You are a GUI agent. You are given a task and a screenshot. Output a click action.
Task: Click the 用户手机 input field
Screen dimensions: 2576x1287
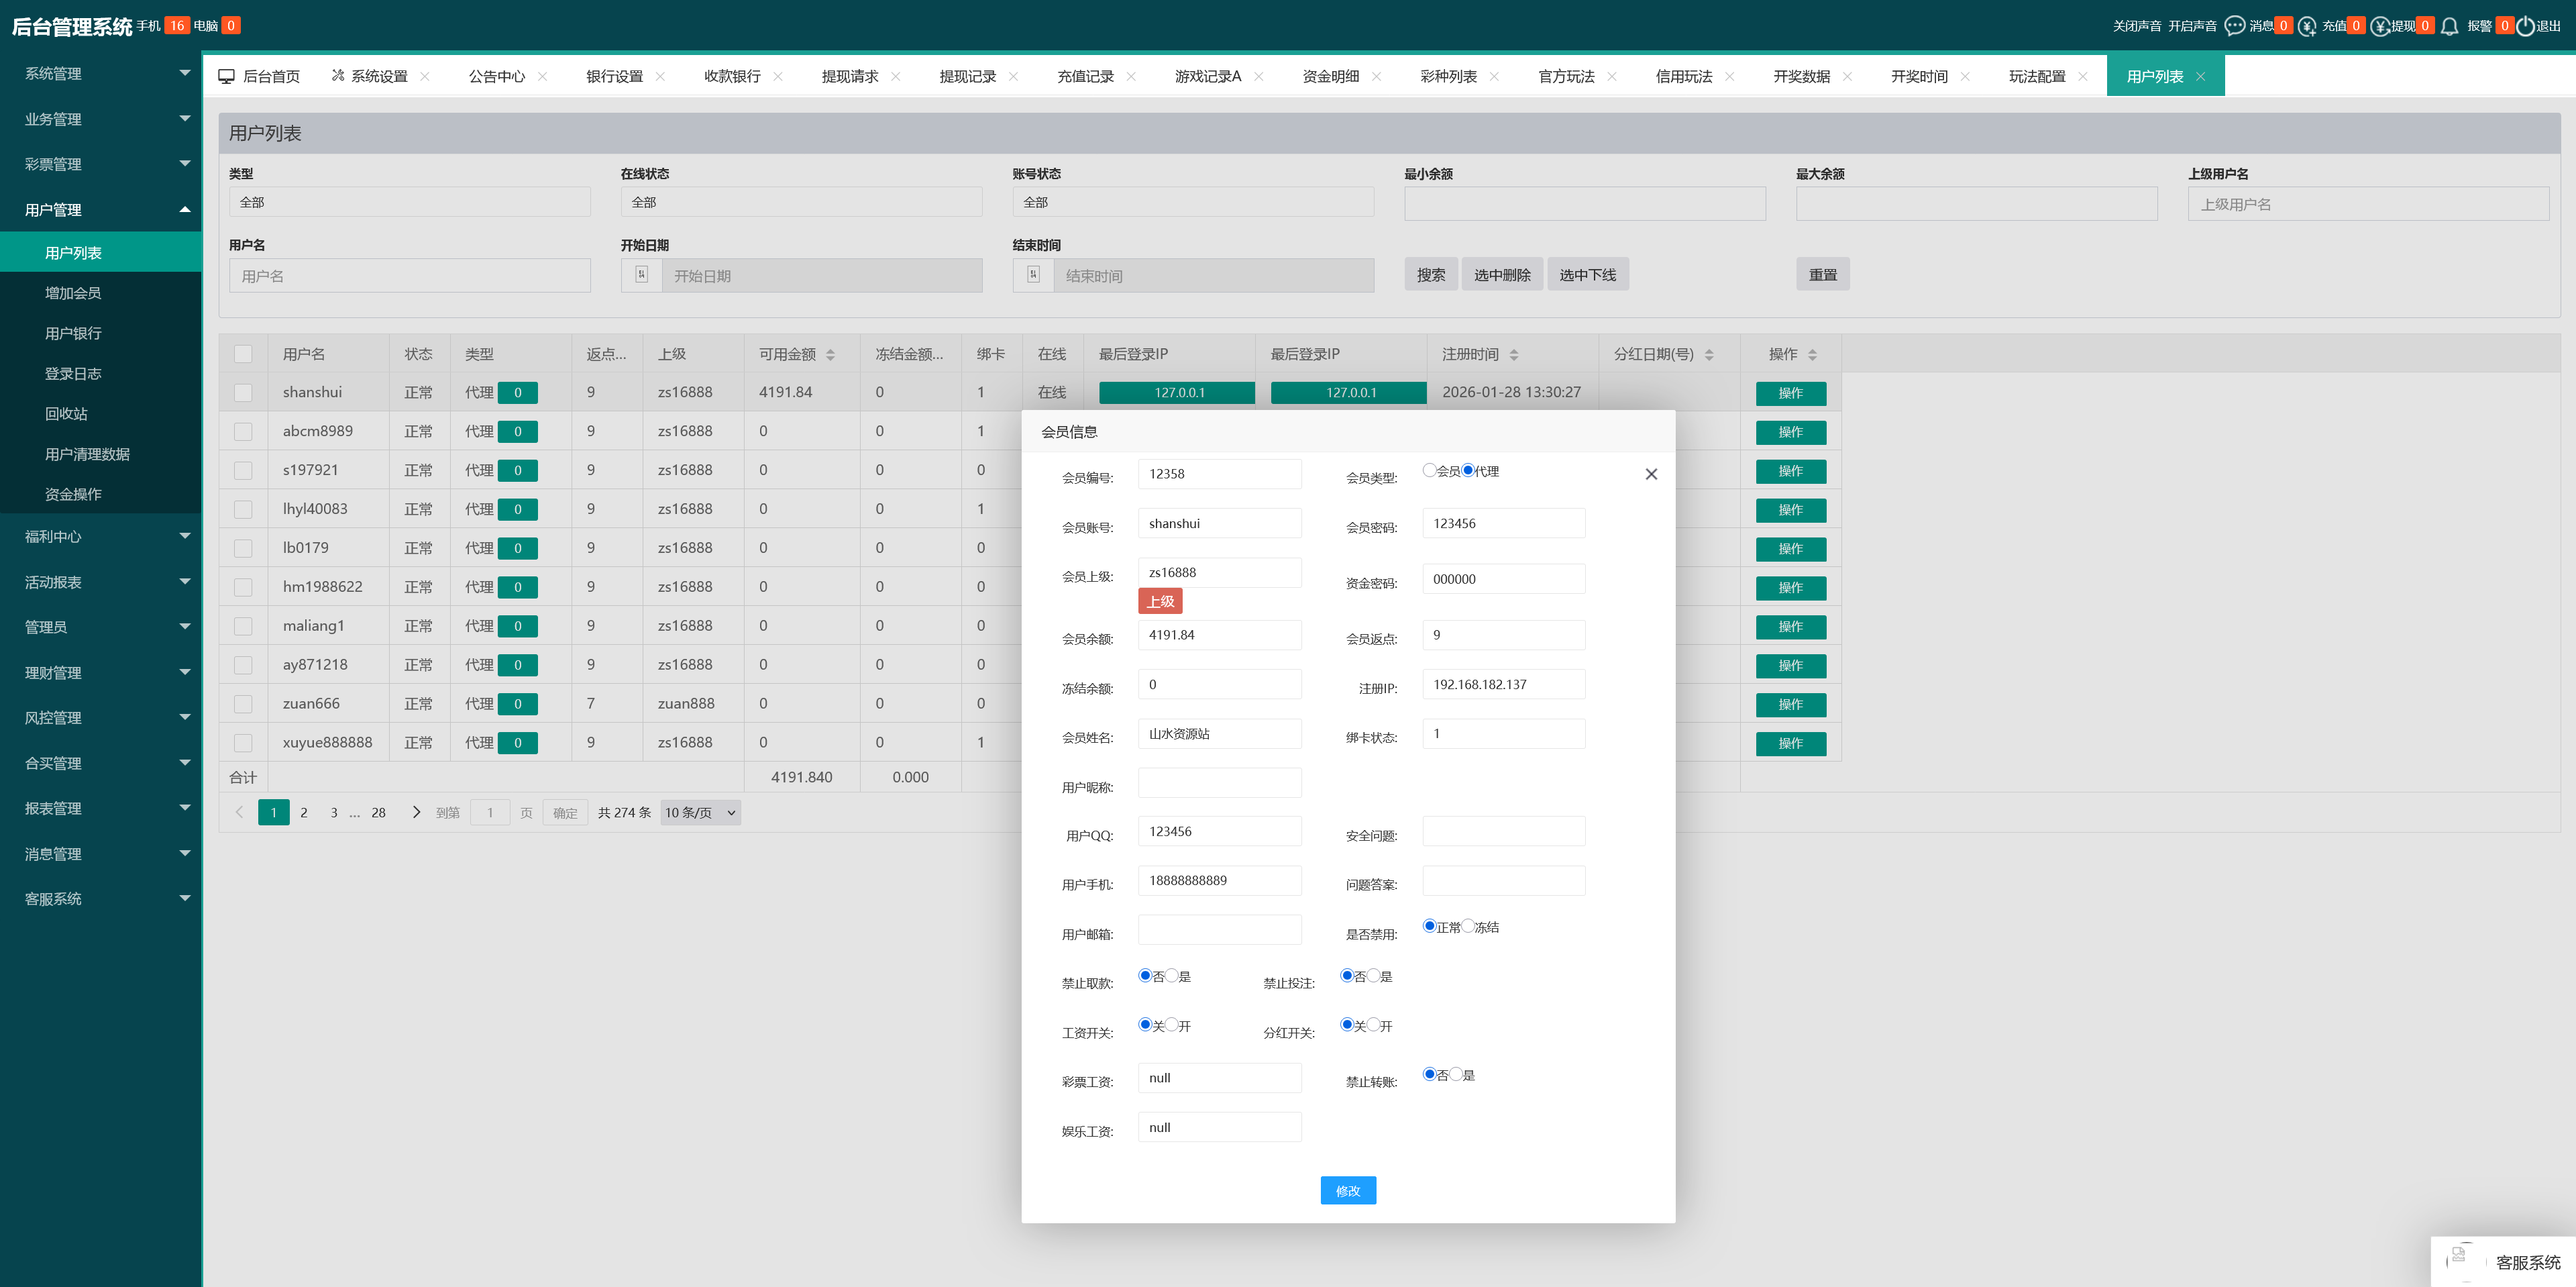click(1219, 880)
